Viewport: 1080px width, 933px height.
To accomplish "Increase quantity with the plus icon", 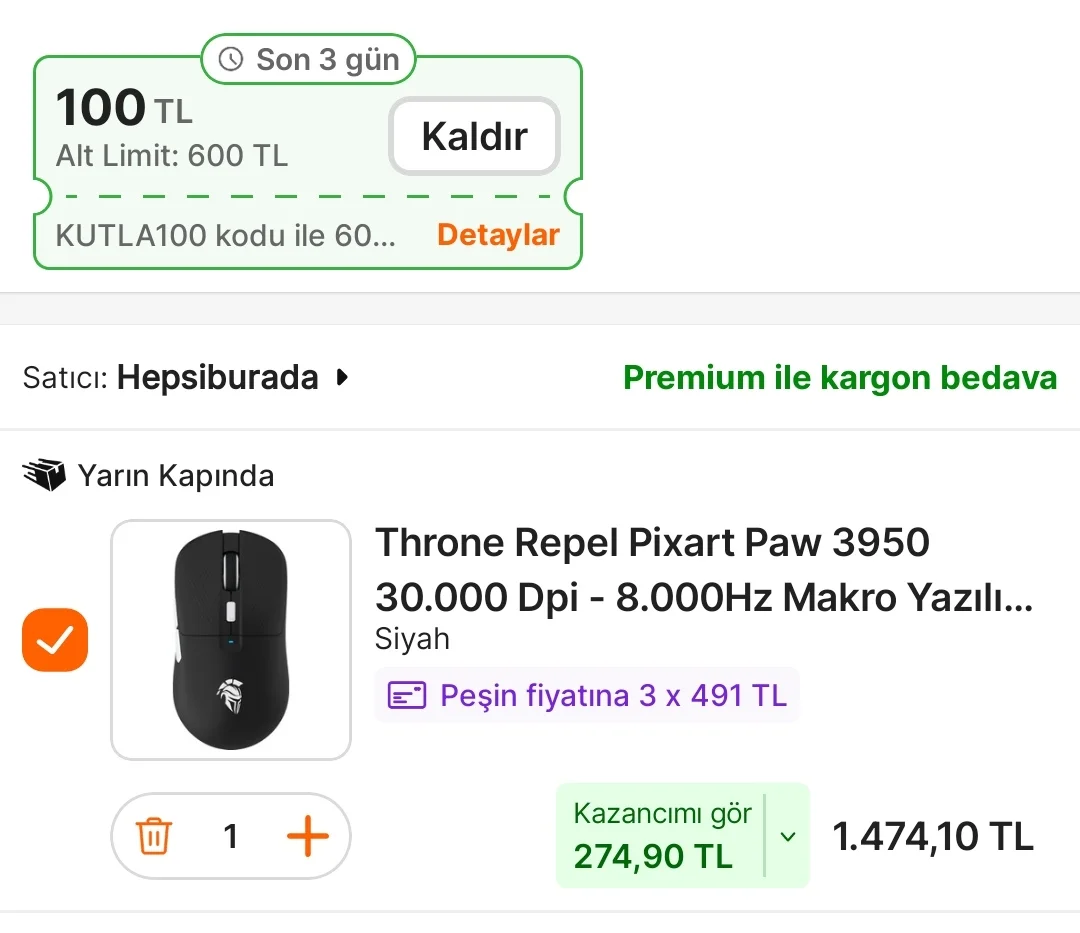I will 308,836.
